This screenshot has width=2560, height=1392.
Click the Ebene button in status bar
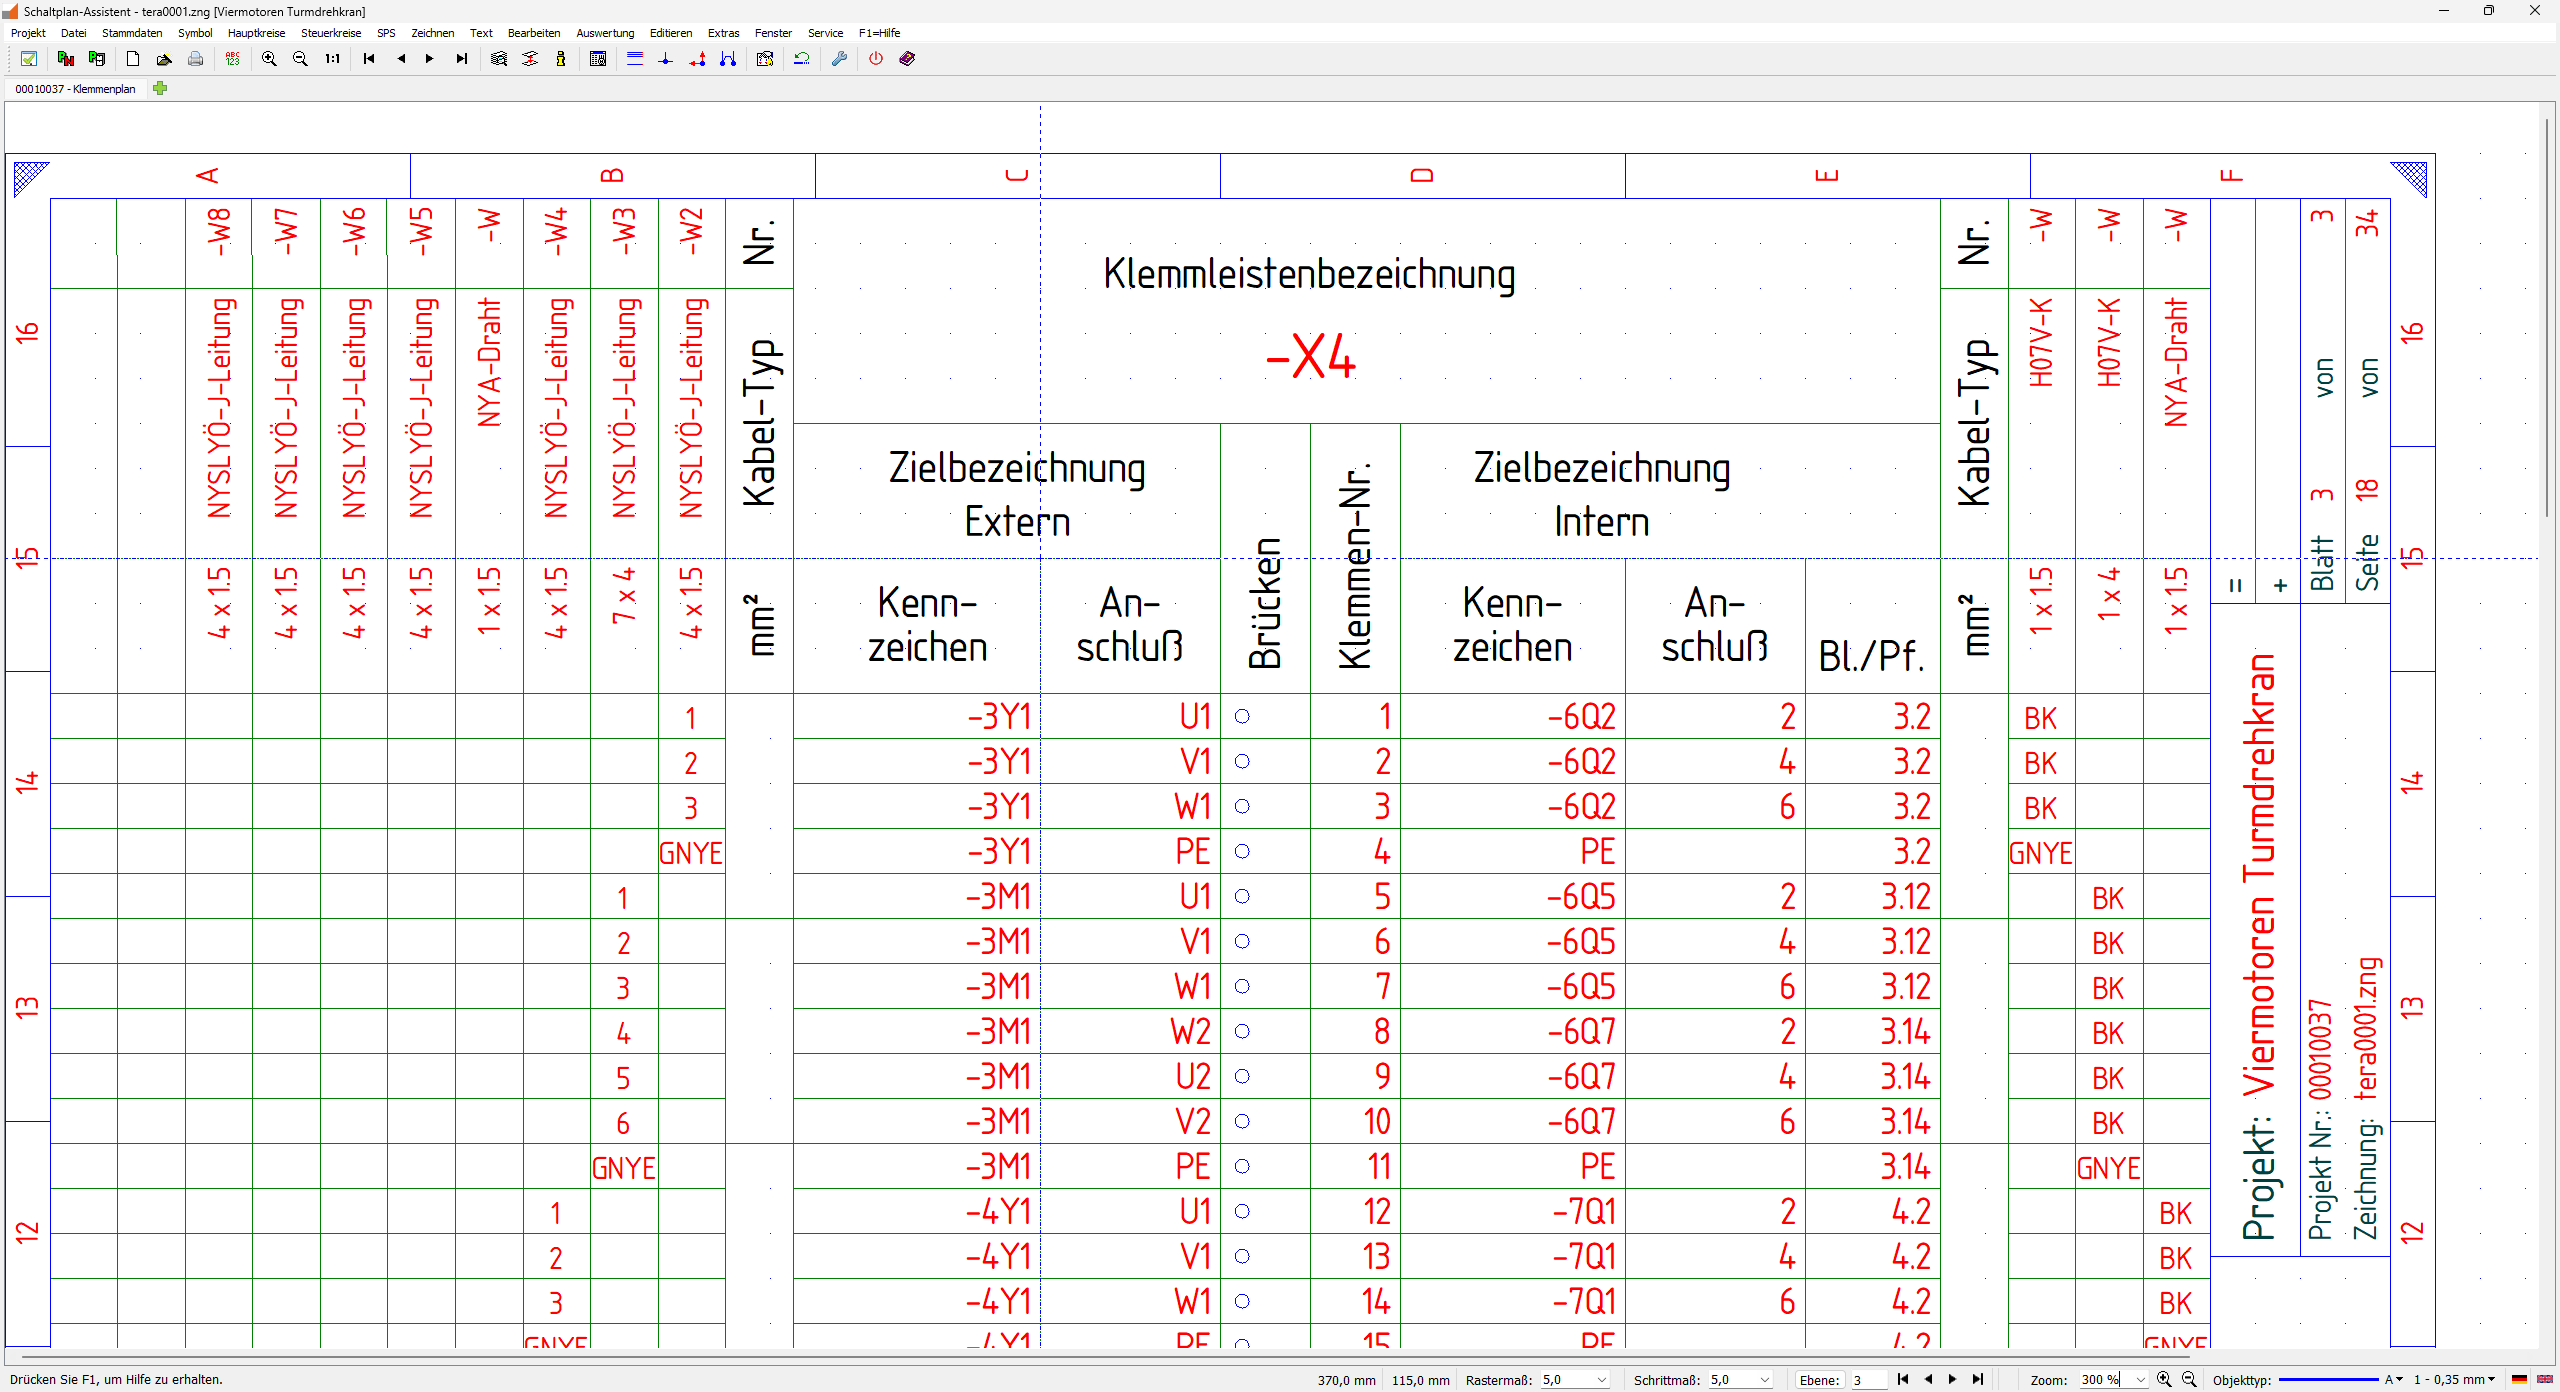click(1818, 1380)
